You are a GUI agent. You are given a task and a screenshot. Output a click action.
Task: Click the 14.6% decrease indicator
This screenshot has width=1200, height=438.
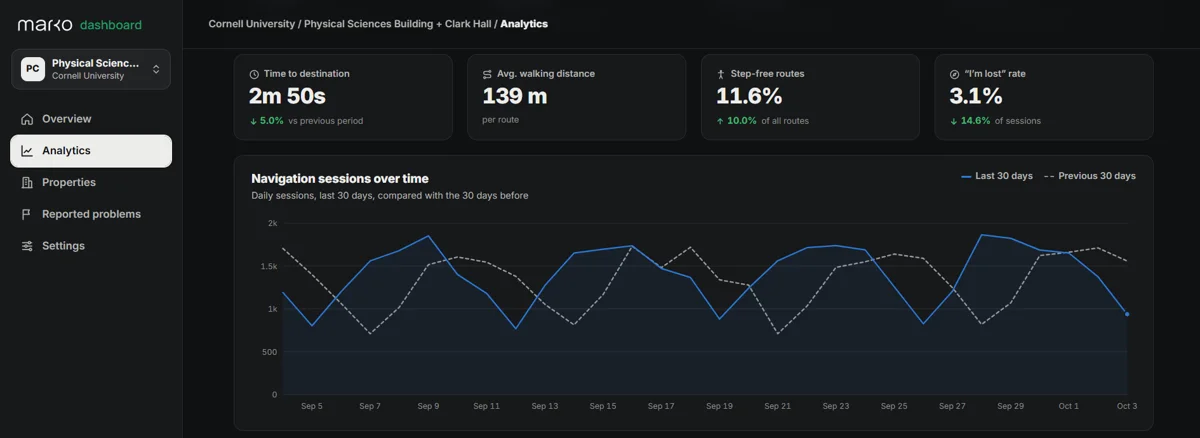click(x=970, y=121)
